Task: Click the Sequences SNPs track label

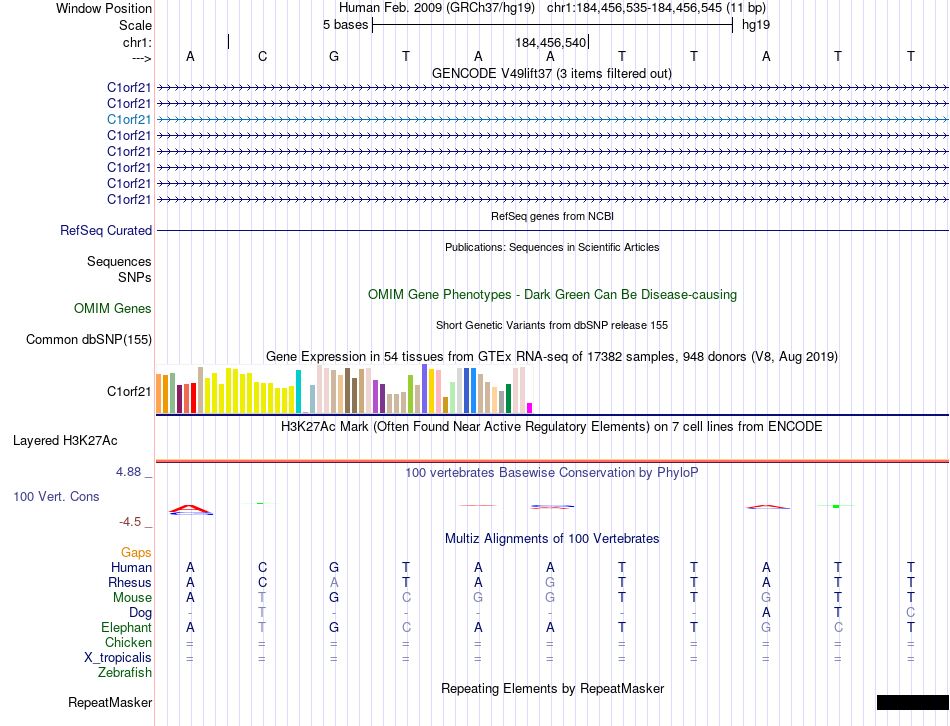Action: tap(119, 269)
